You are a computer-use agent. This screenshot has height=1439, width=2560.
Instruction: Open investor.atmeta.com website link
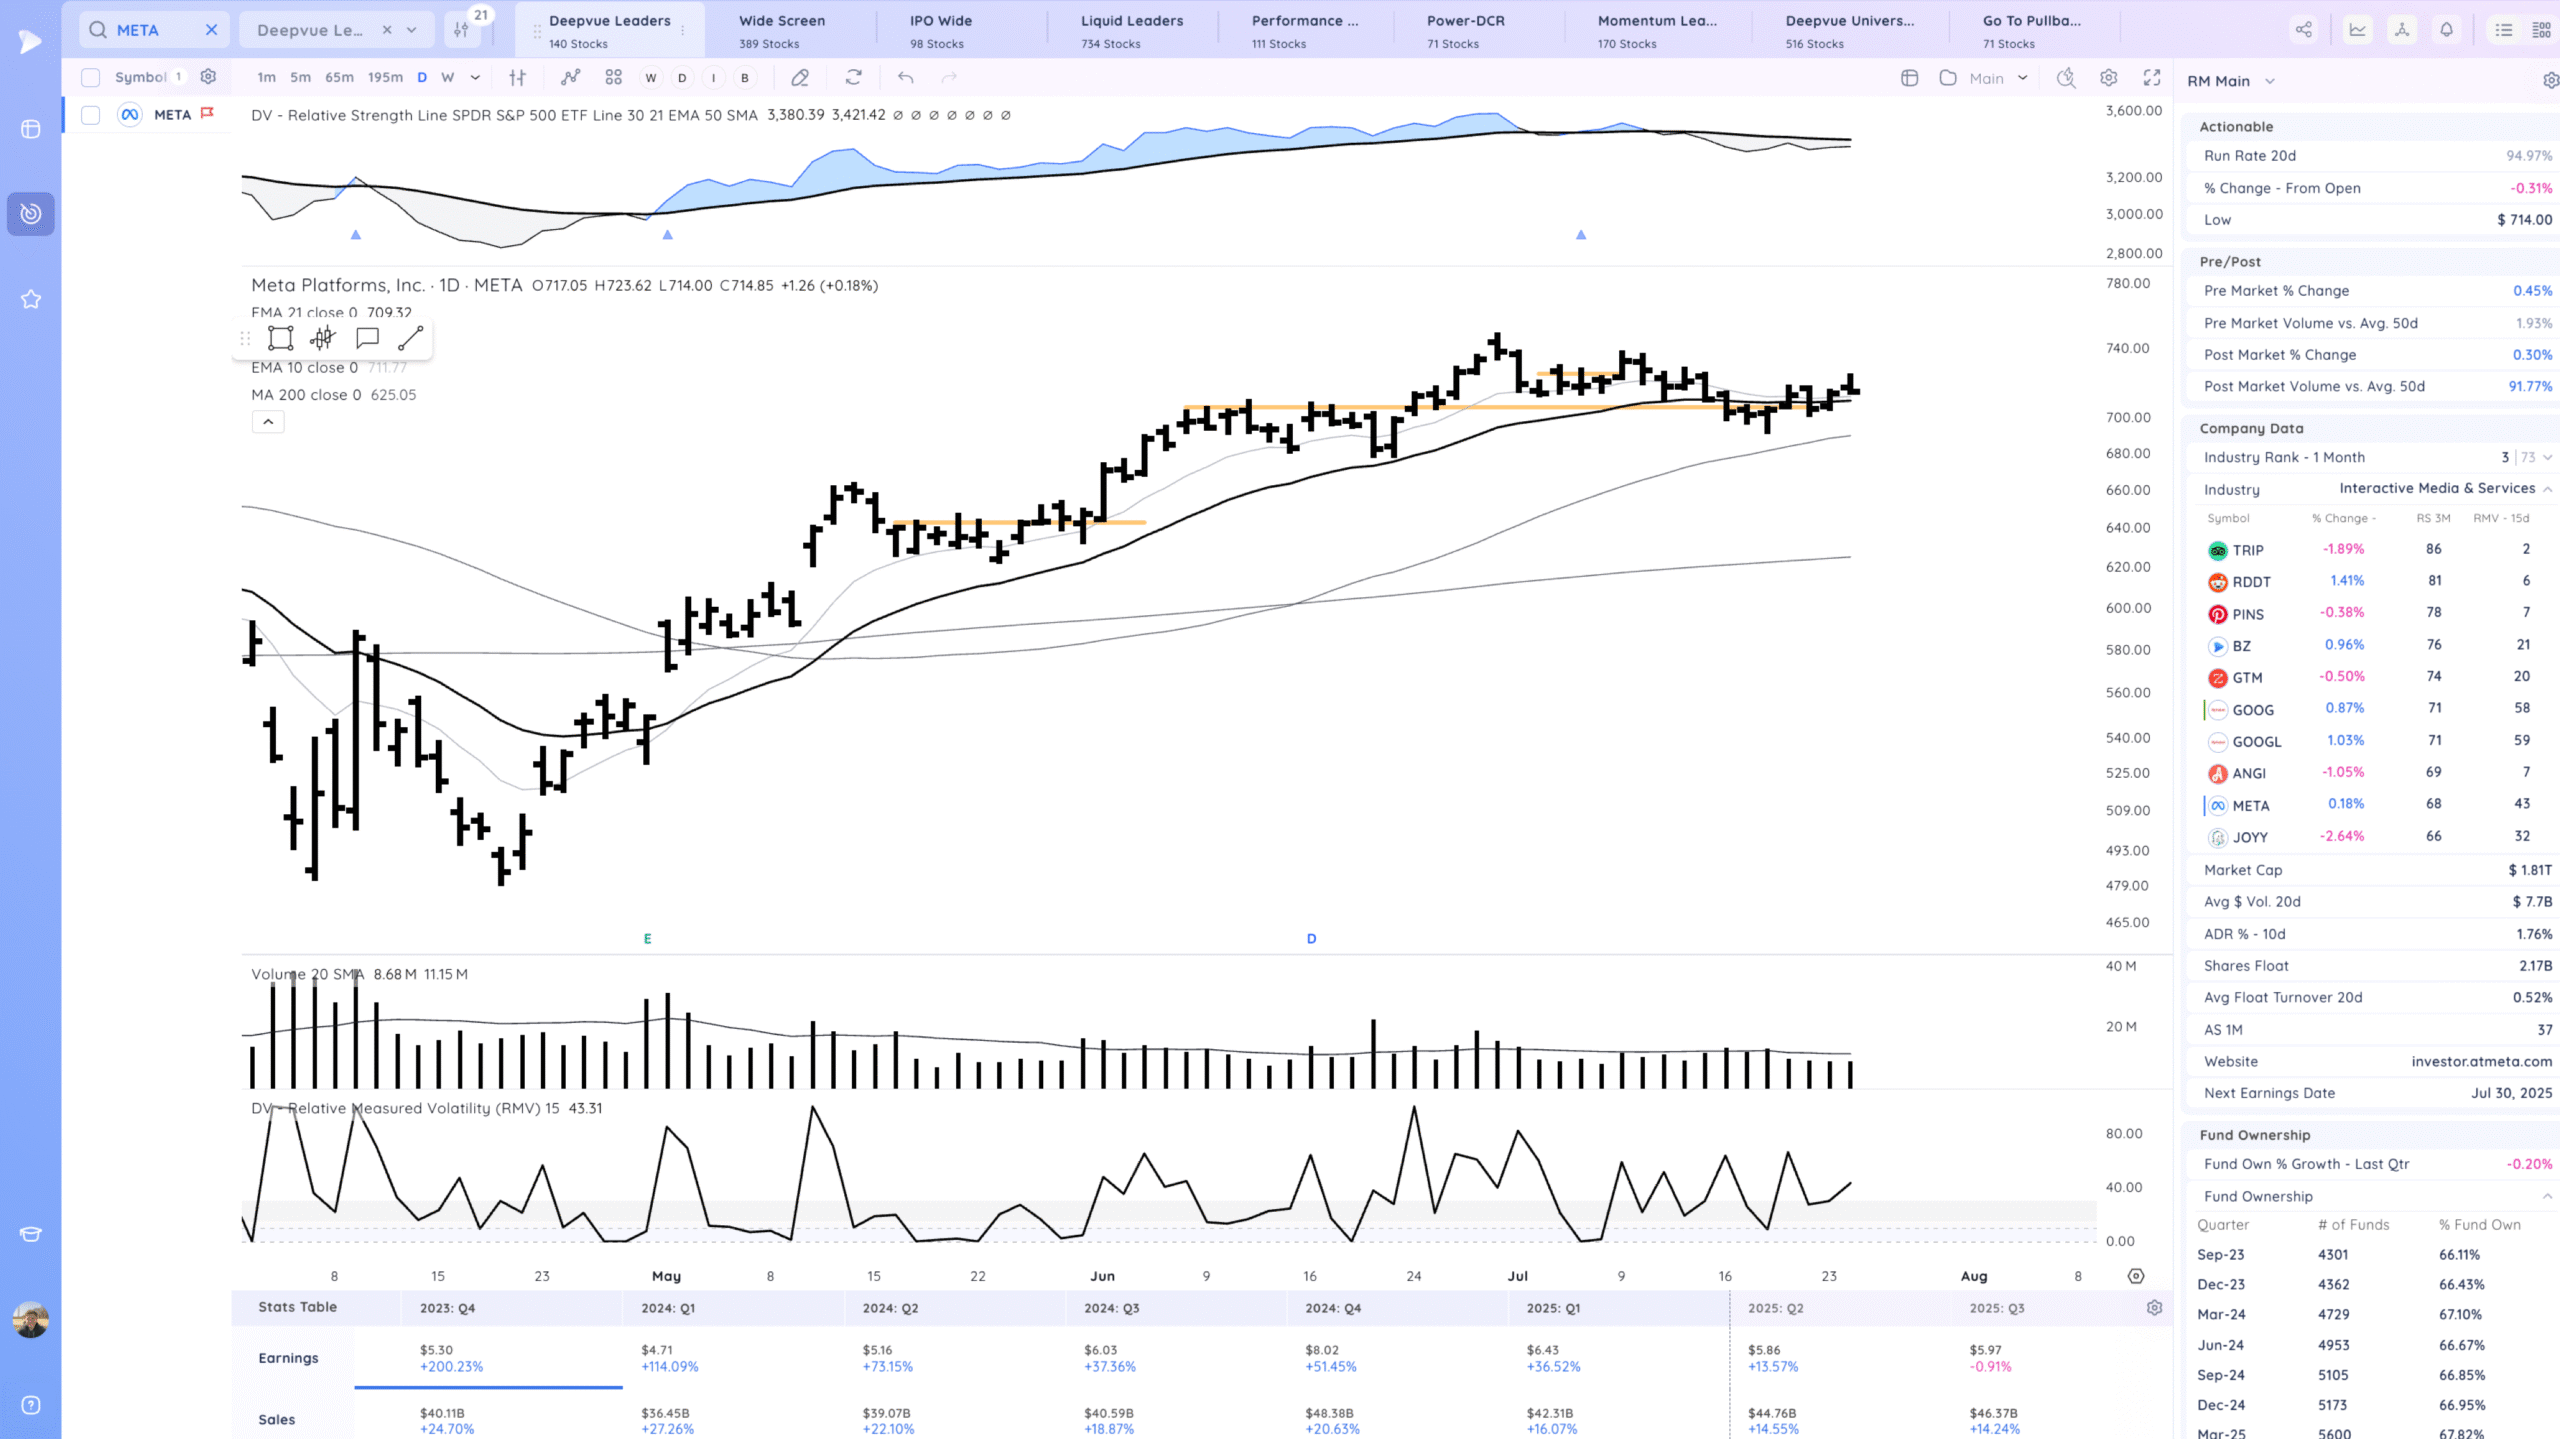tap(2481, 1061)
